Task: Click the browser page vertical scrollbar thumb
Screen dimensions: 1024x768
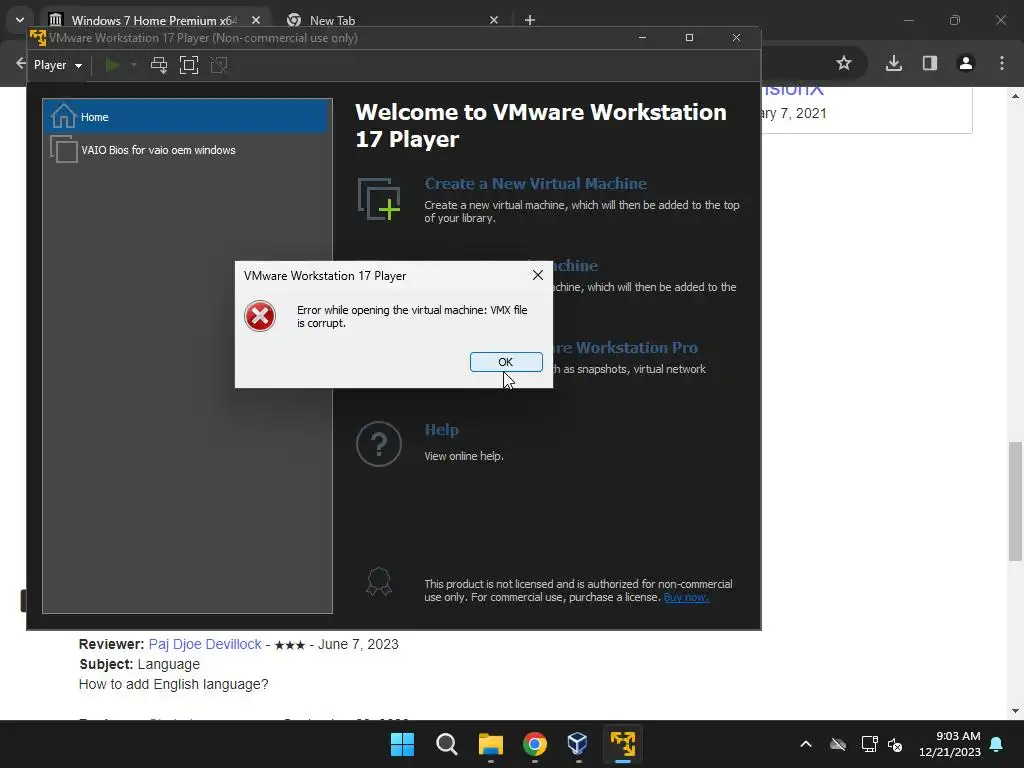Action: 1015,502
